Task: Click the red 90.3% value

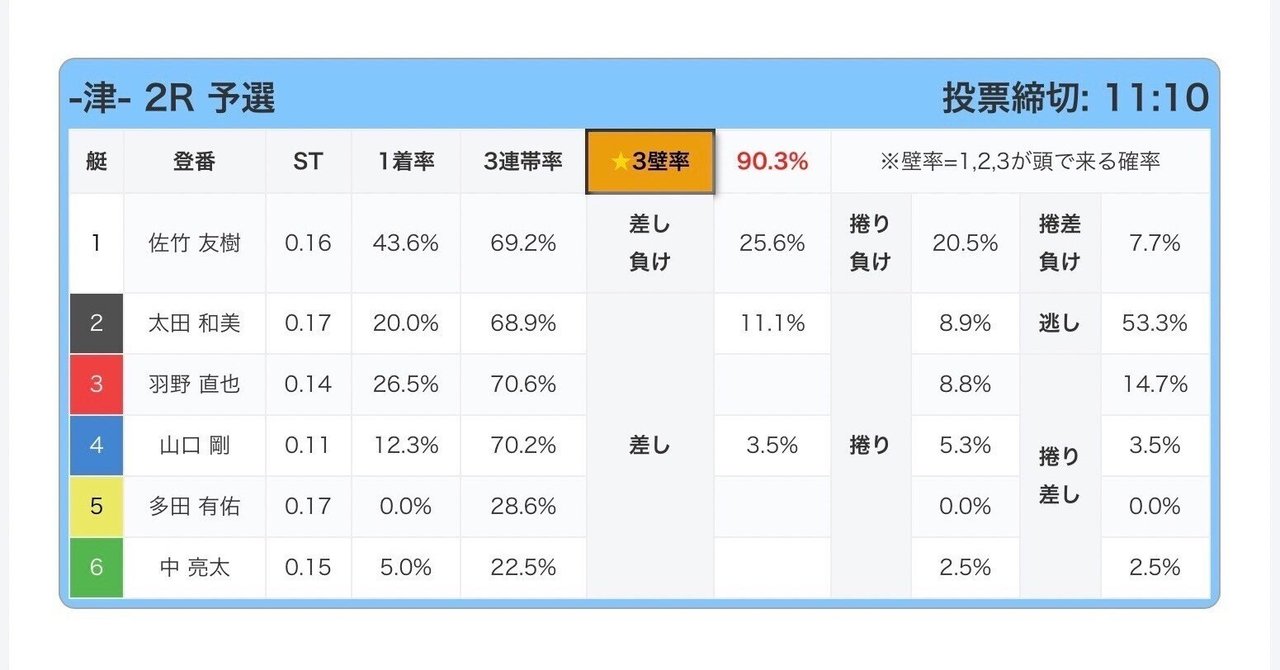Action: pos(772,161)
